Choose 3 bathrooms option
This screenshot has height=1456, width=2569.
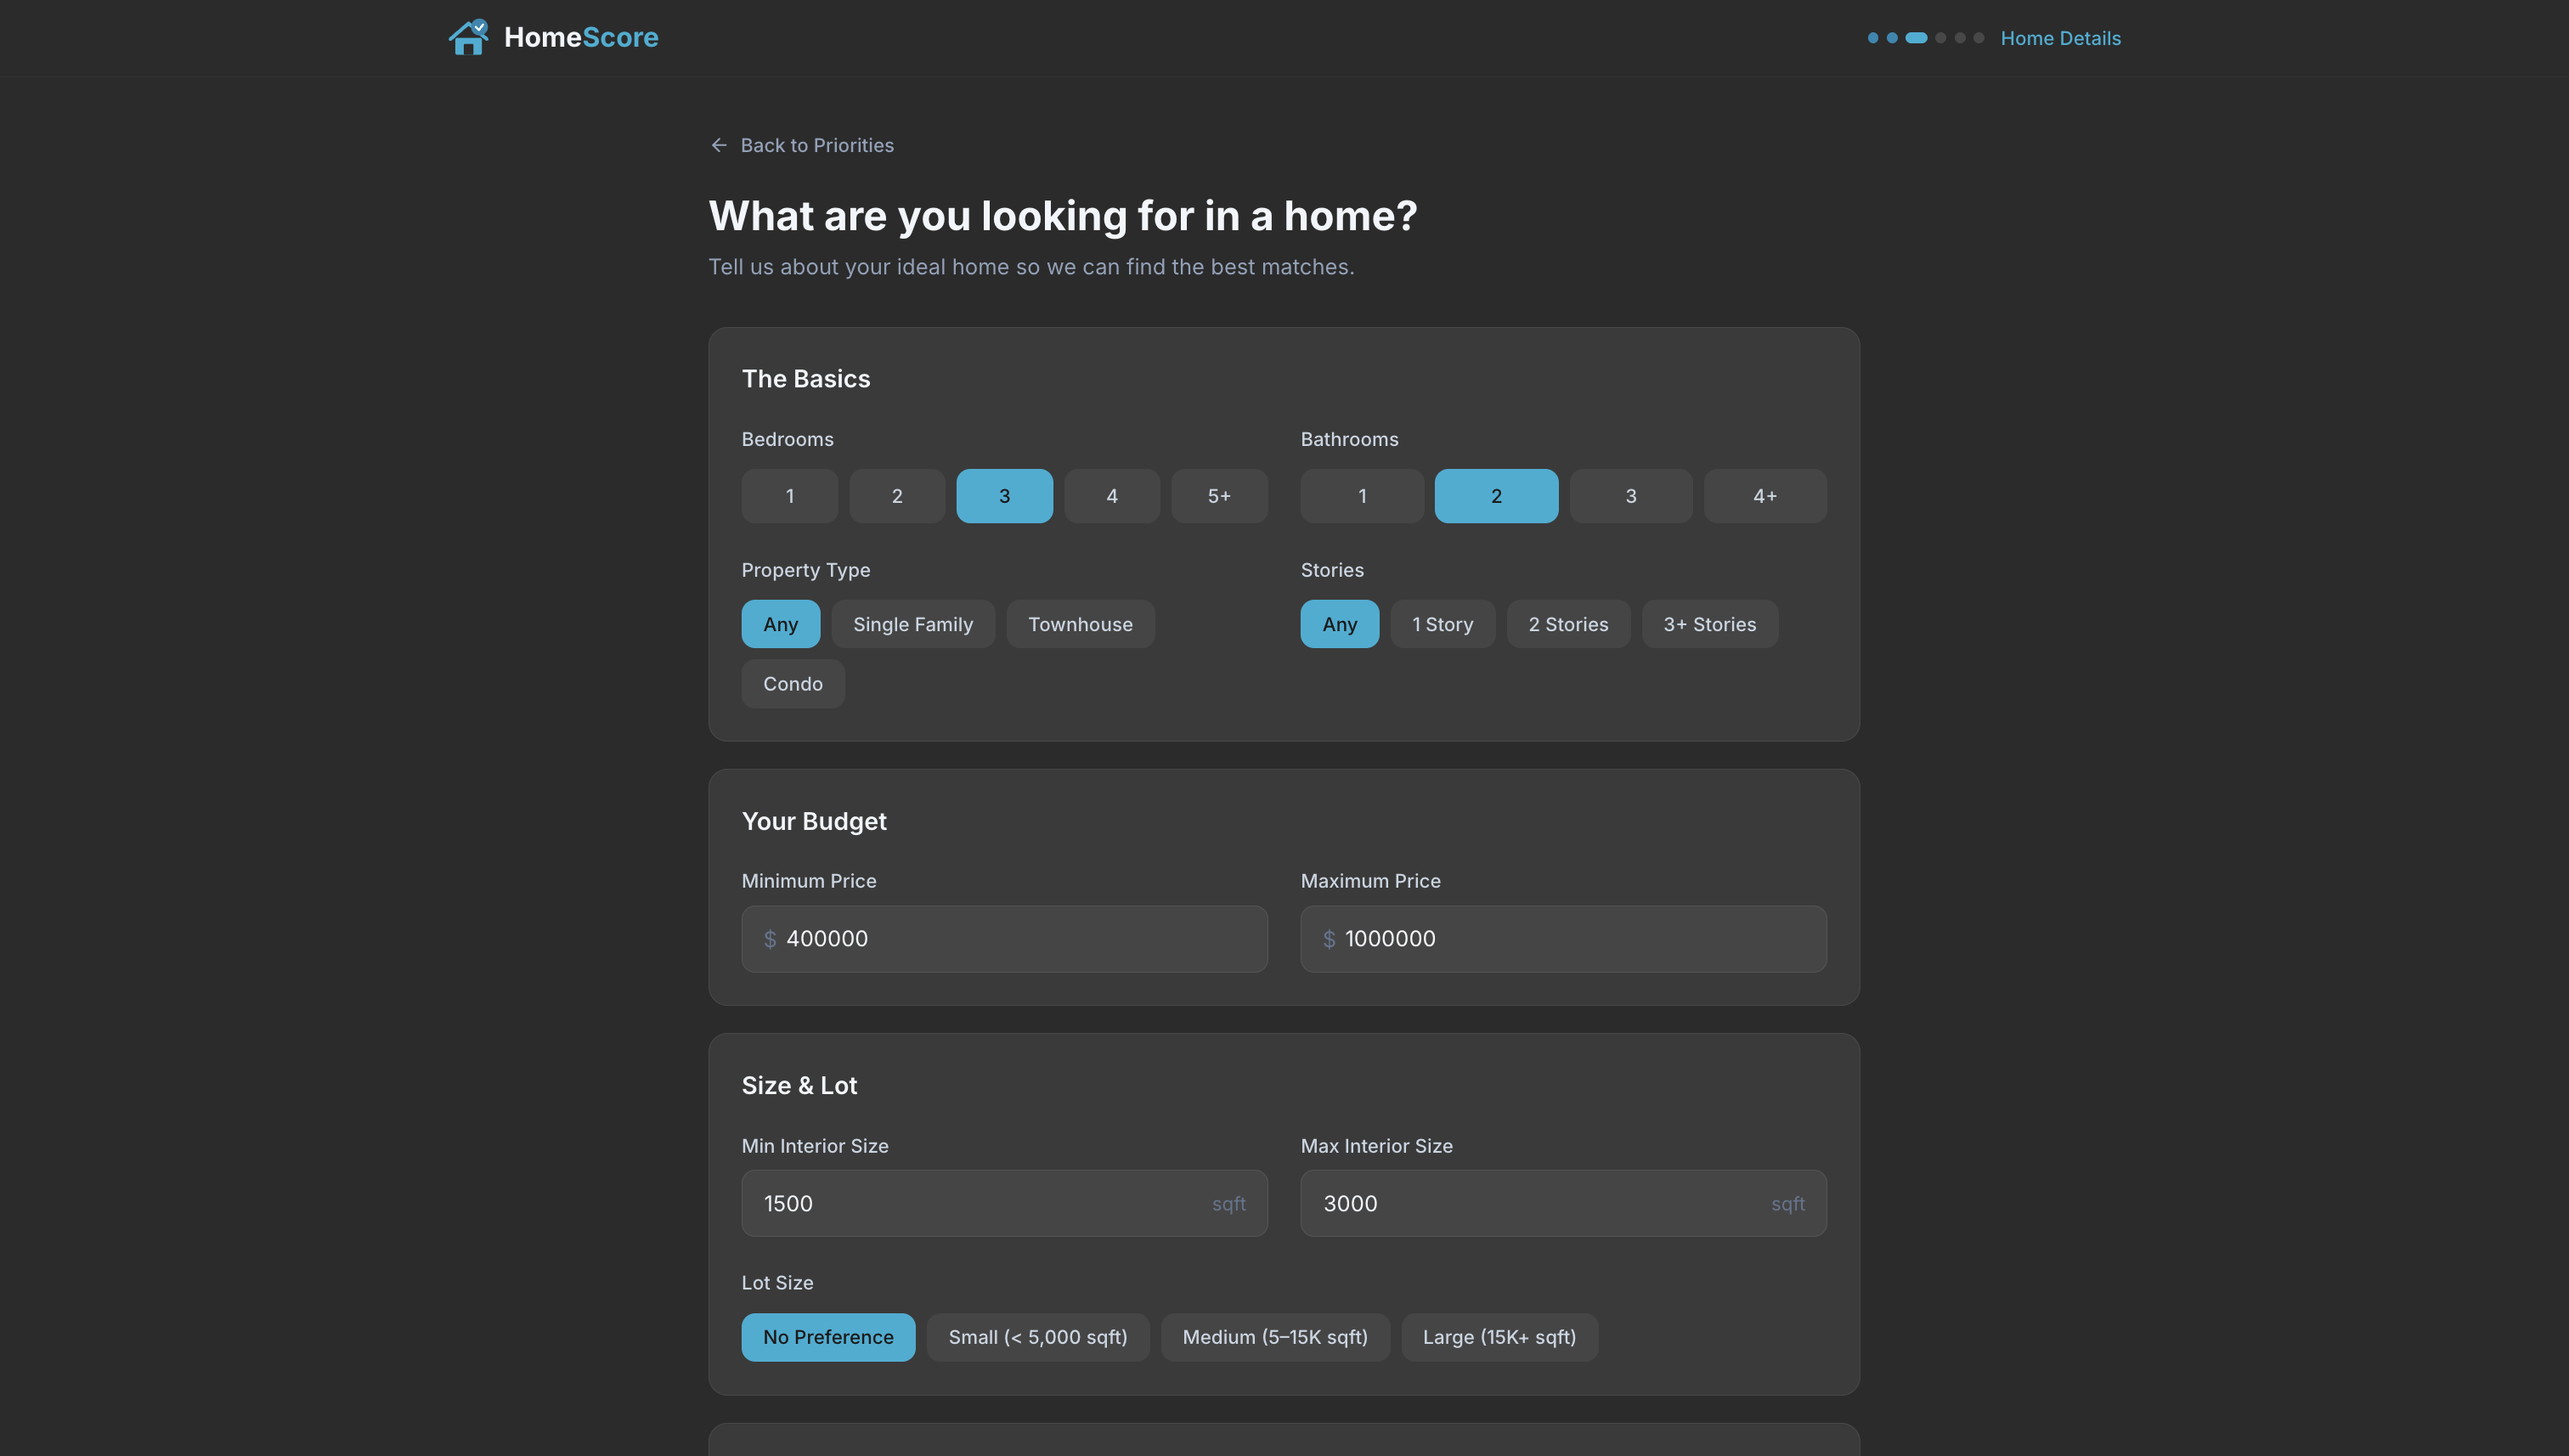click(1630, 496)
